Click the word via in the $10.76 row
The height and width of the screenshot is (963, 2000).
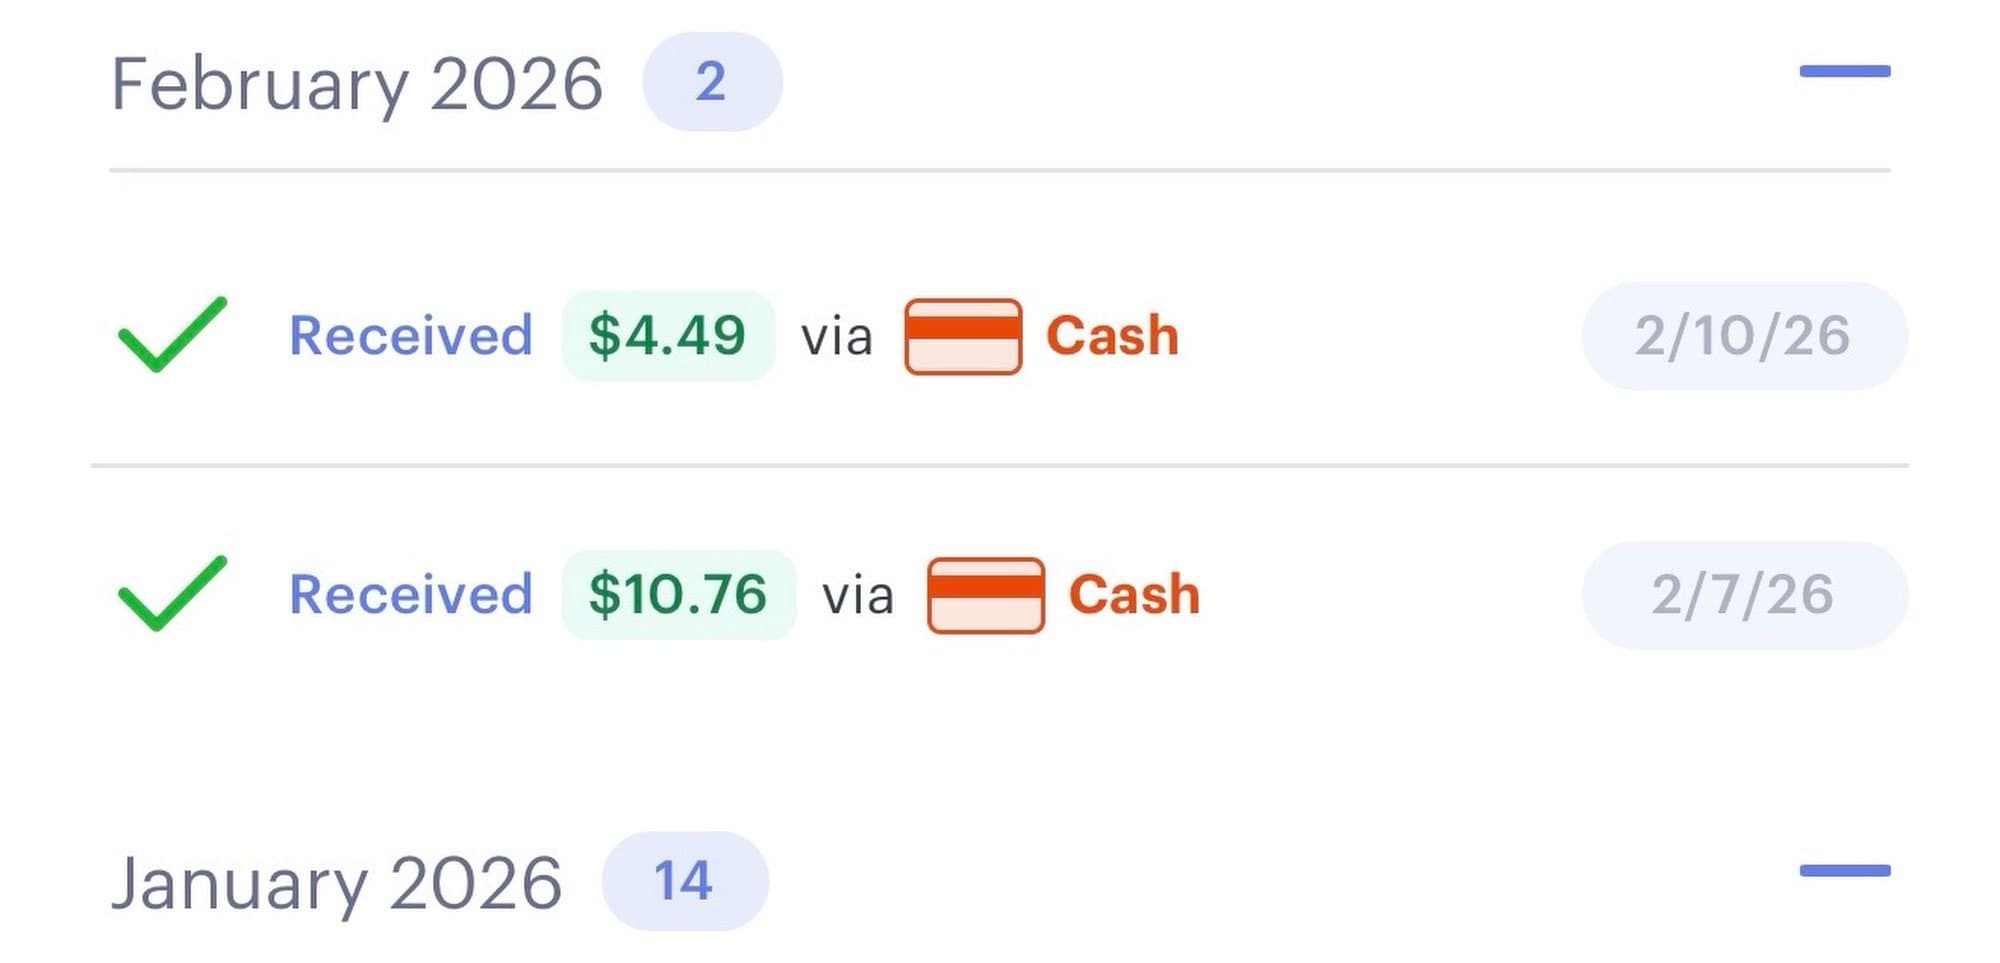pyautogui.click(x=858, y=596)
